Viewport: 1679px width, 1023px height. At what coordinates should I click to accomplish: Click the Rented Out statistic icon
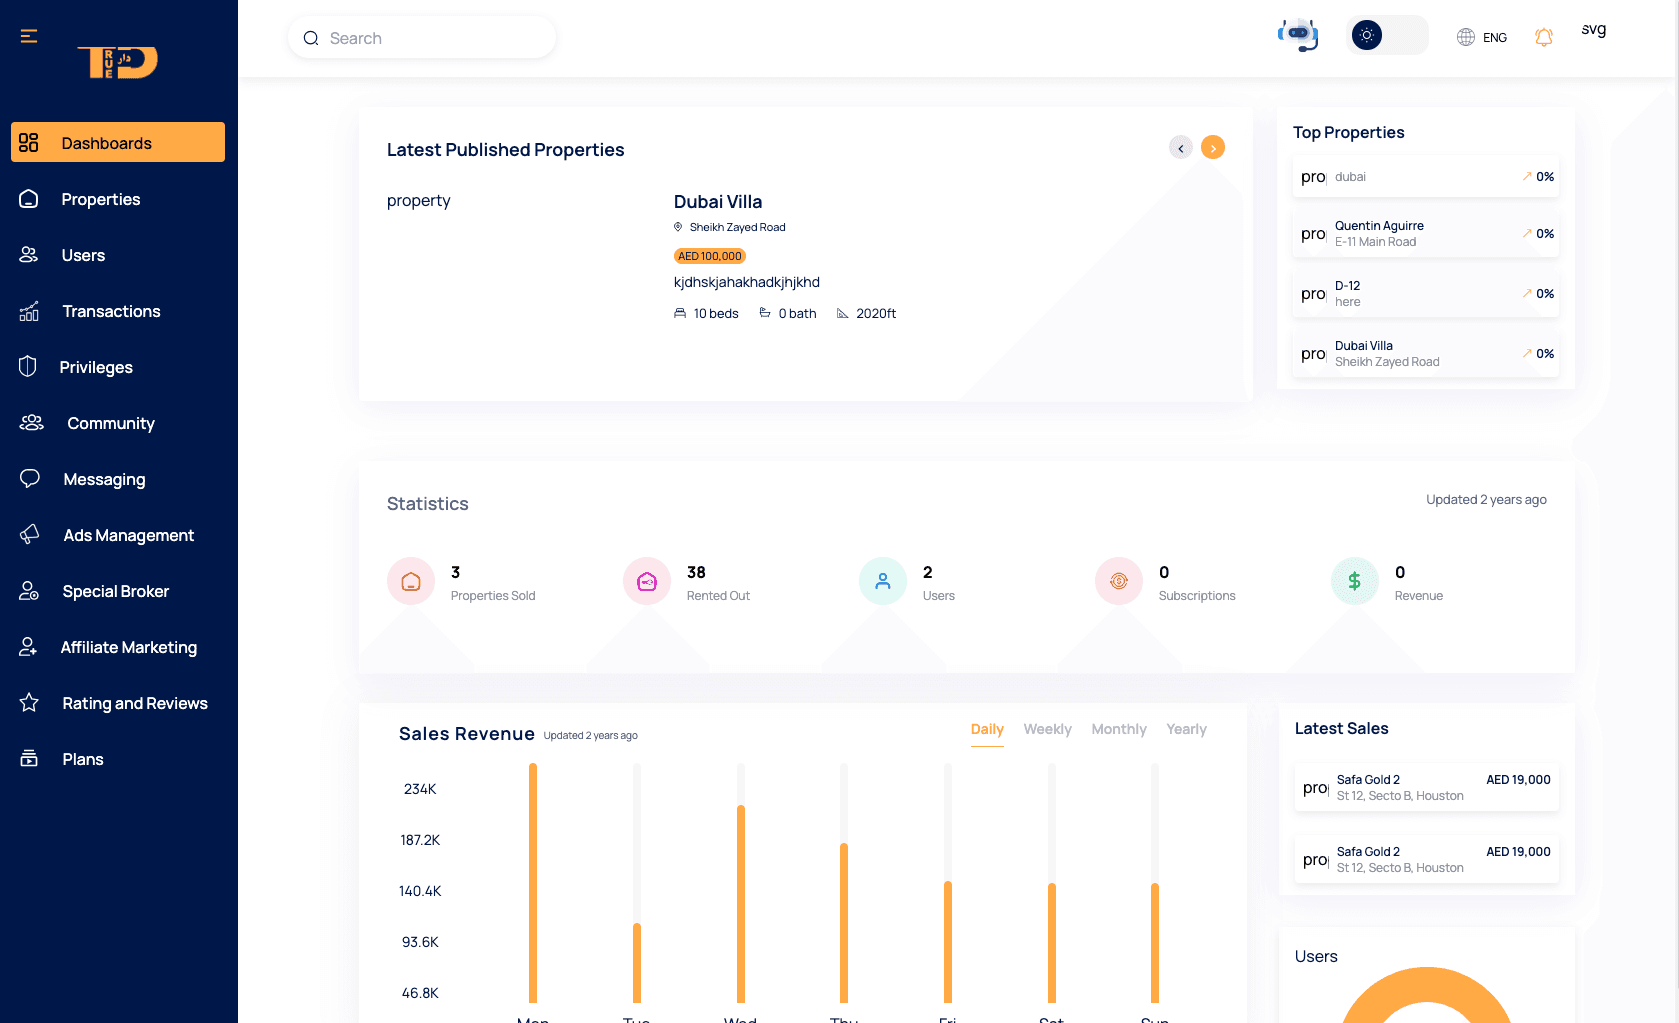click(647, 581)
